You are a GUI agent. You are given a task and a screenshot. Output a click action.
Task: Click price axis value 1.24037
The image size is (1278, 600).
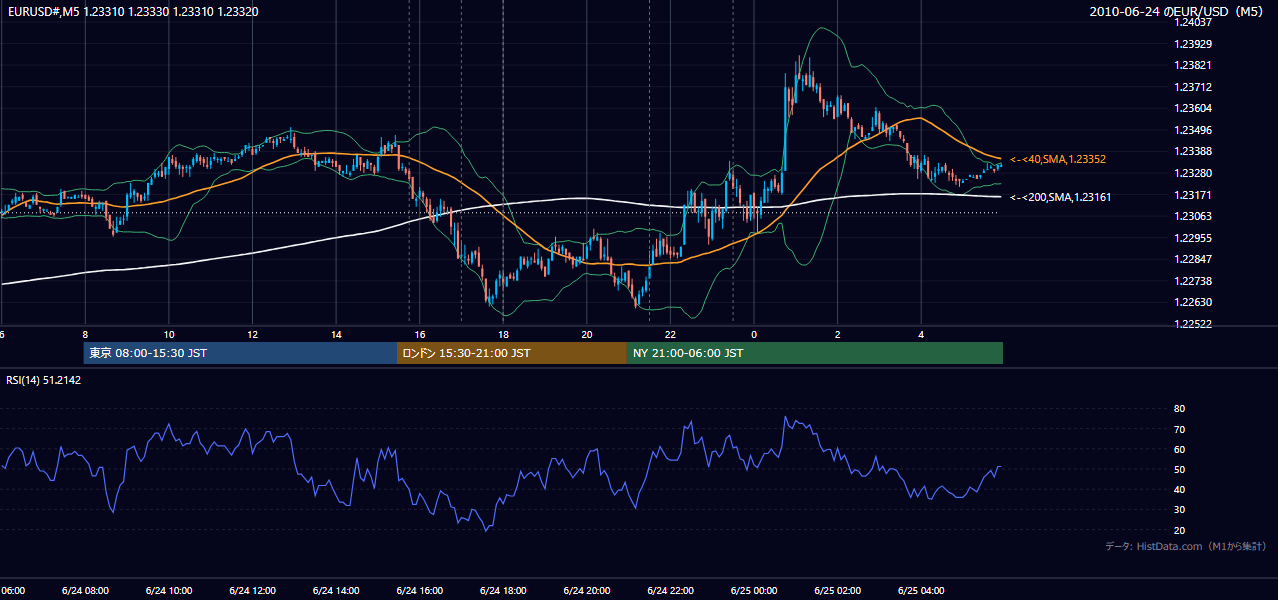click(x=1193, y=22)
